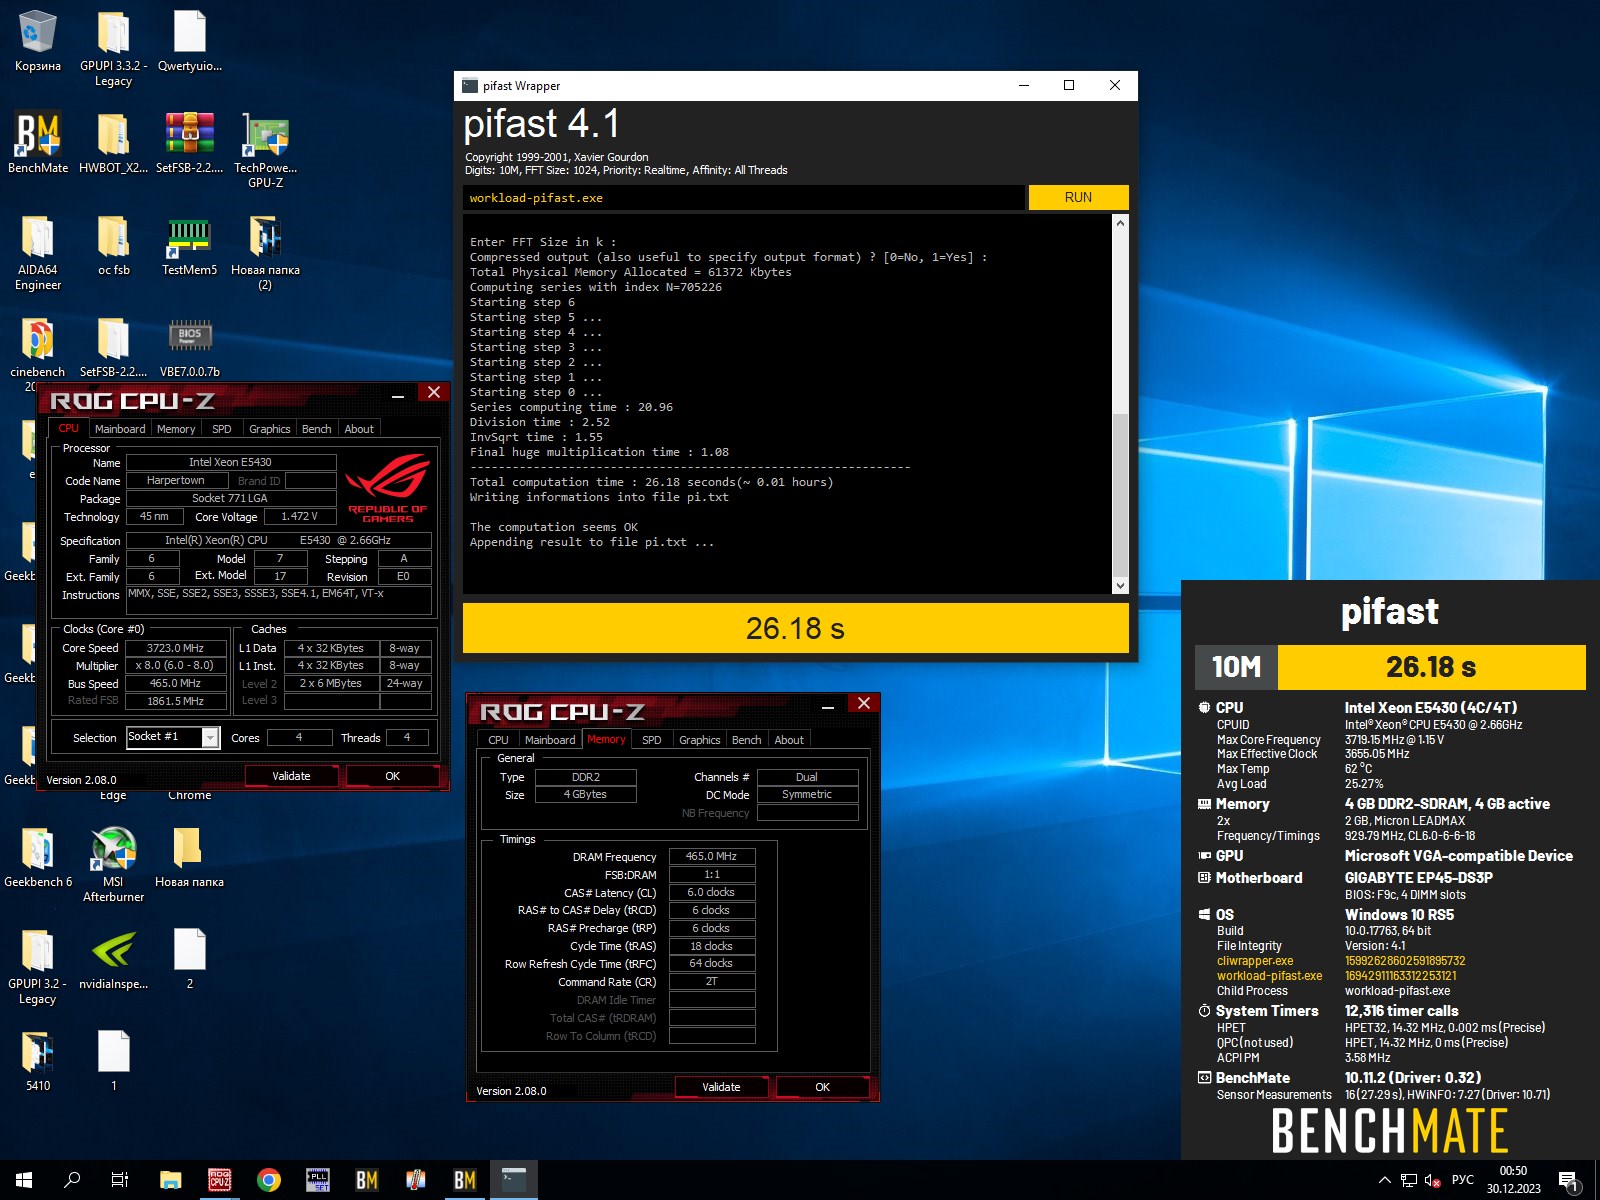
Task: Open Task View on taskbar
Action: (x=120, y=1180)
